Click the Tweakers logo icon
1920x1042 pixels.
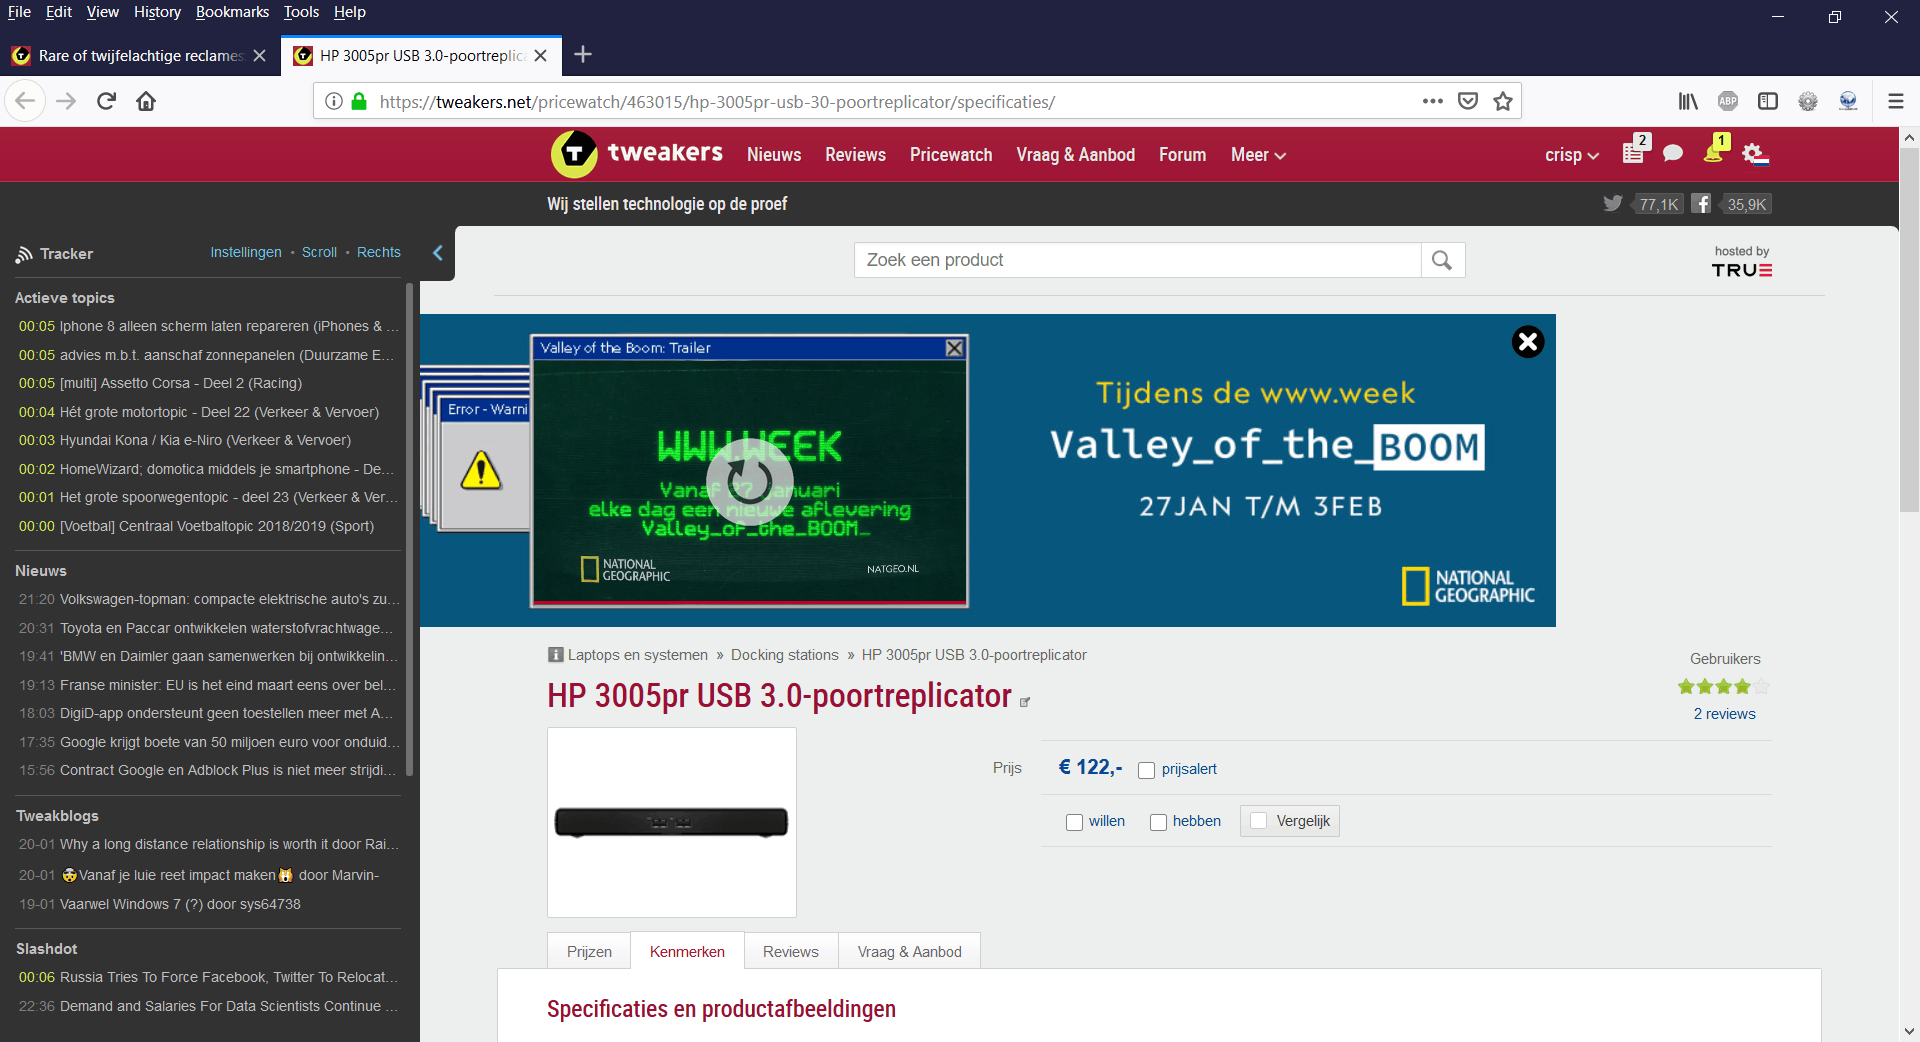point(574,154)
